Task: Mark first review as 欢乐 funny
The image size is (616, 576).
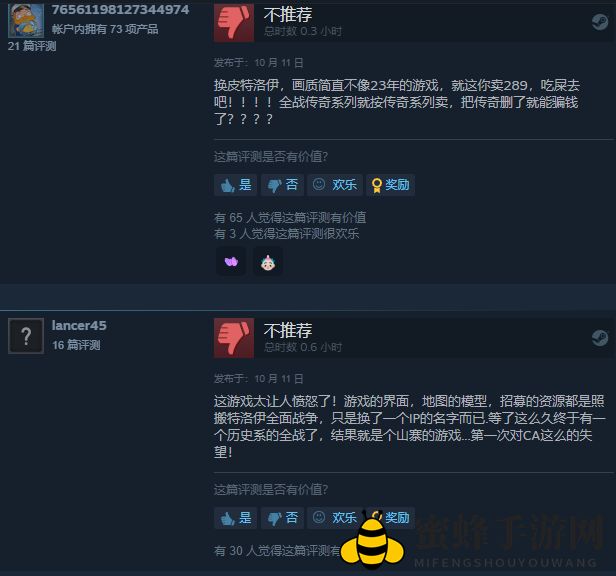Action: pyautogui.click(x=335, y=185)
